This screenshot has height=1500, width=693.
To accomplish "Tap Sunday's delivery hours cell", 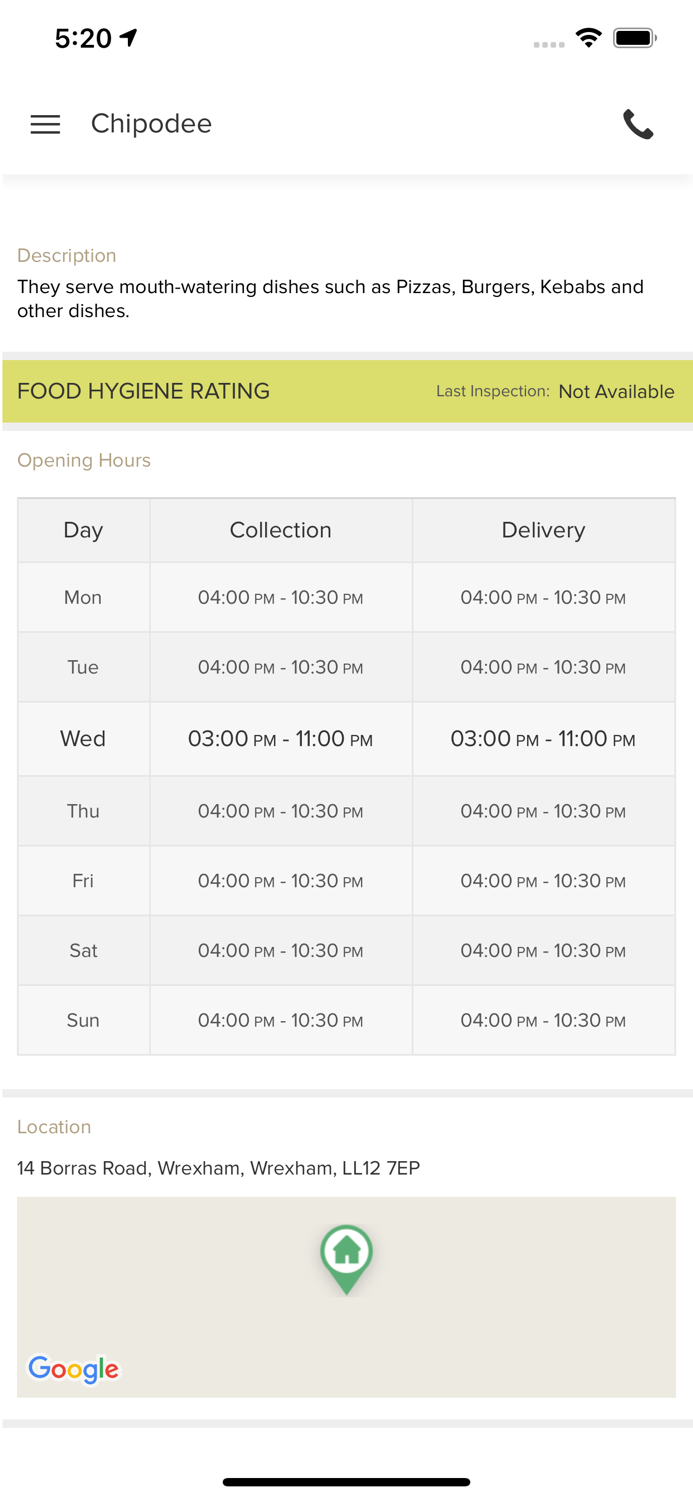I will tap(543, 1021).
